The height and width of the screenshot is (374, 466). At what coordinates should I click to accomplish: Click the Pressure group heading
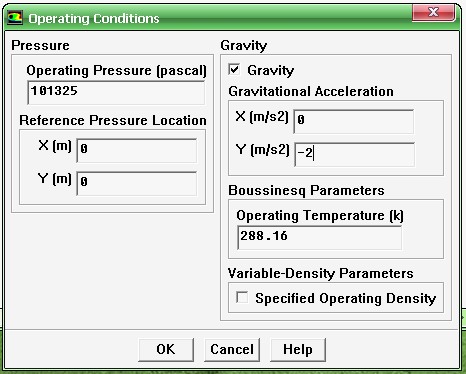pos(40,45)
